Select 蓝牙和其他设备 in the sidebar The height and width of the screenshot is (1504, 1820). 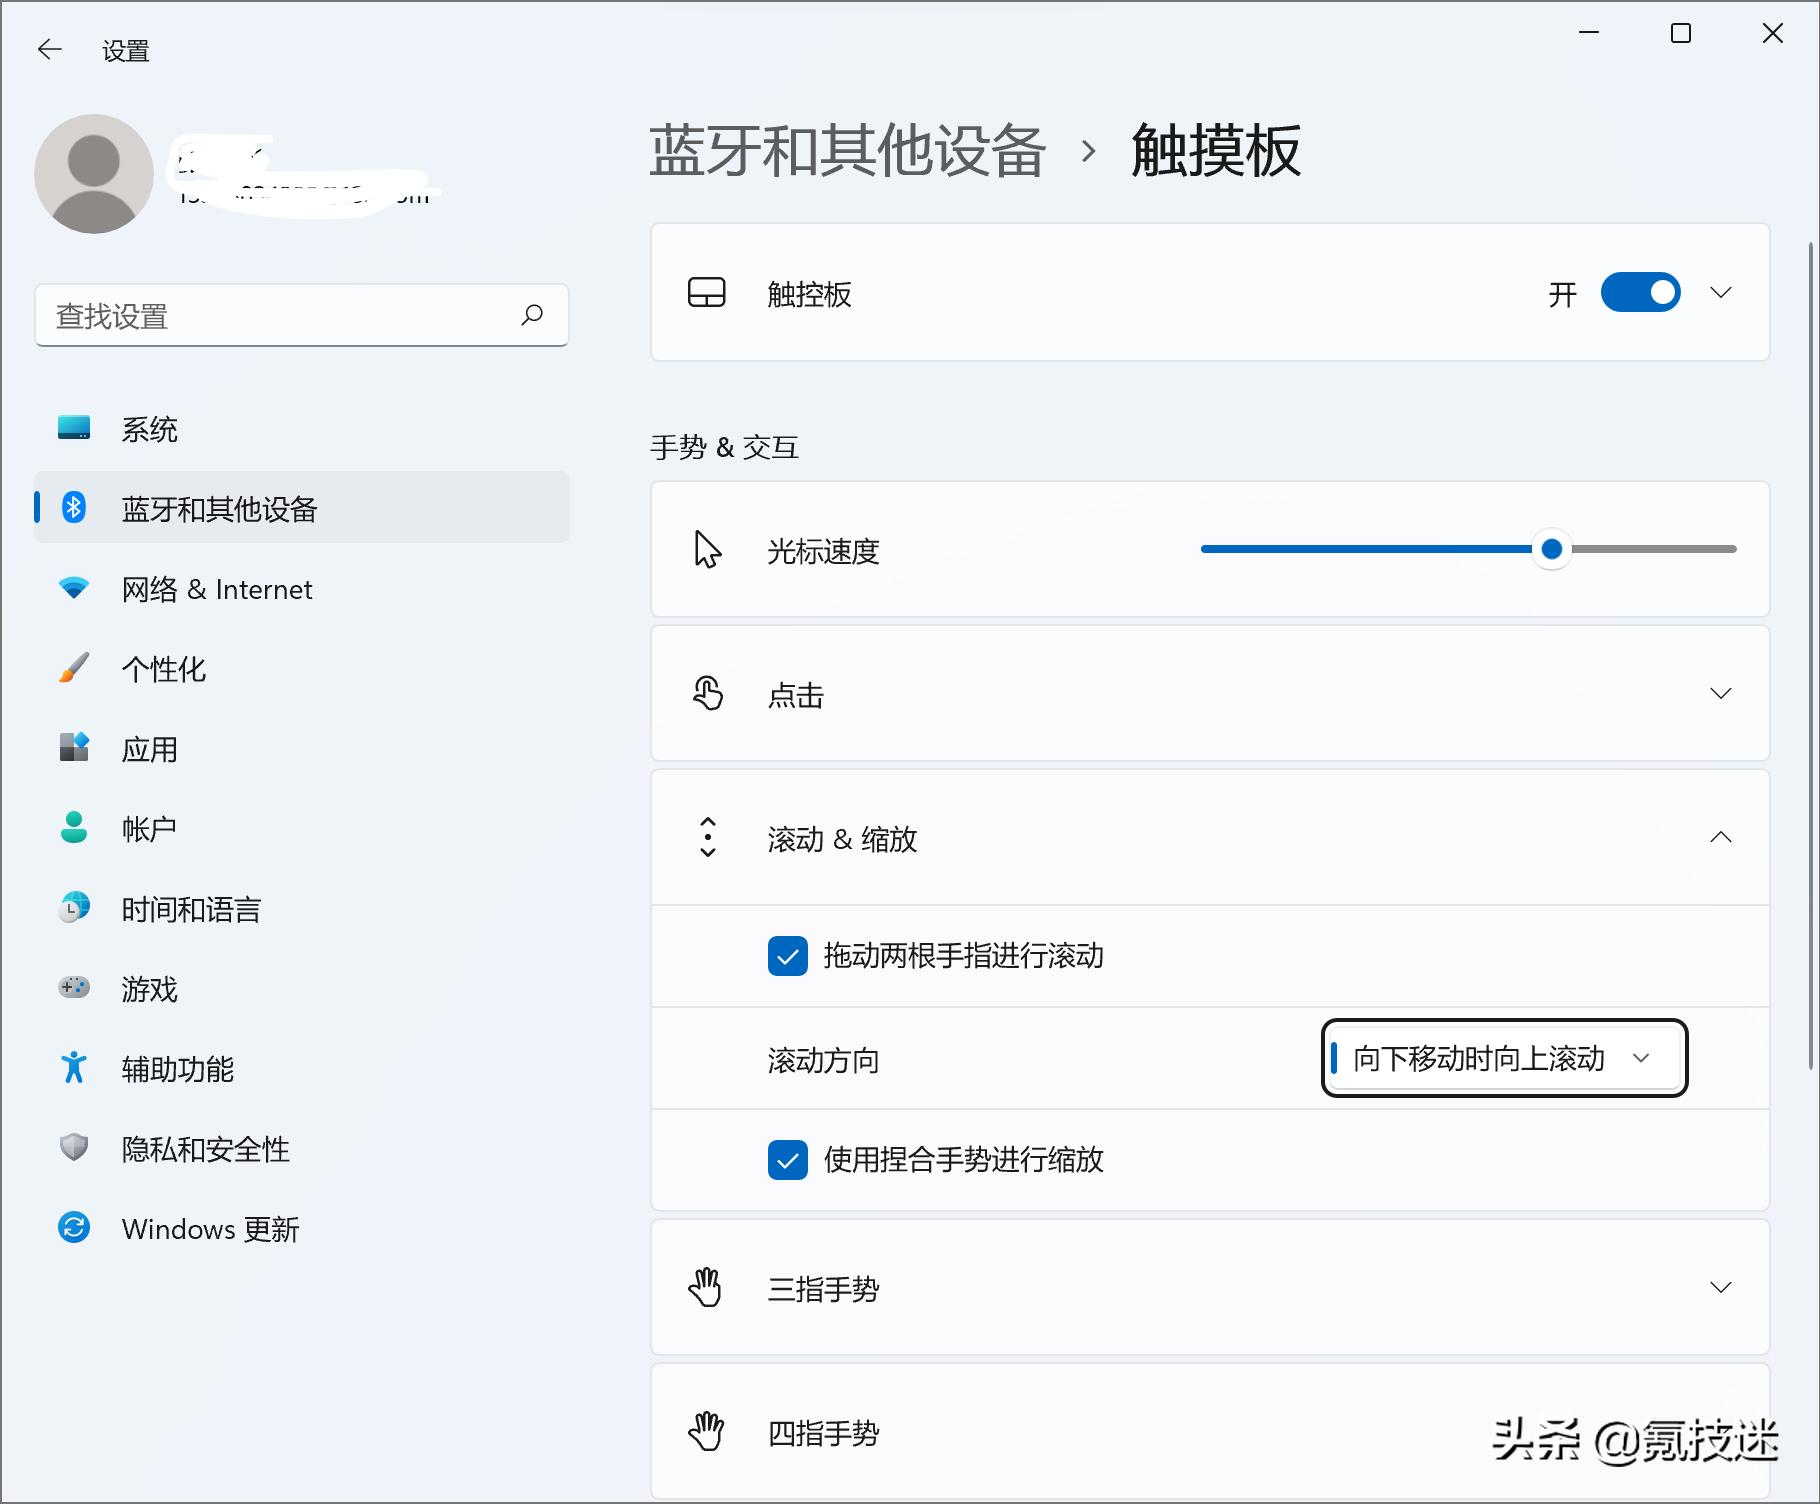pyautogui.click(x=218, y=509)
